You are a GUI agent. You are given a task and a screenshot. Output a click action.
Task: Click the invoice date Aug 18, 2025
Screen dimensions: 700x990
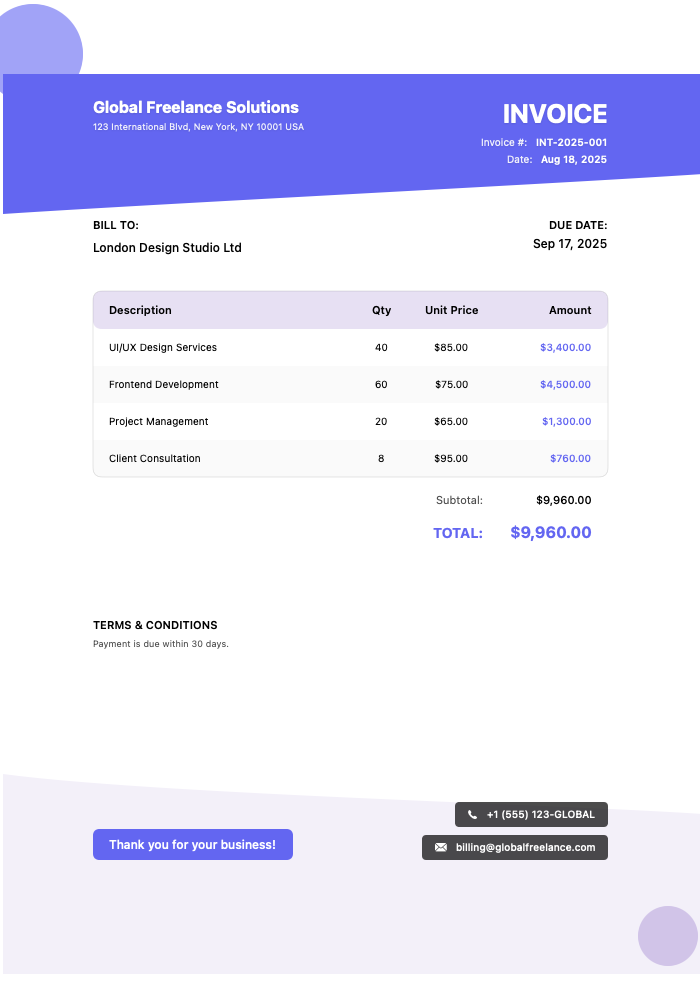coord(574,160)
